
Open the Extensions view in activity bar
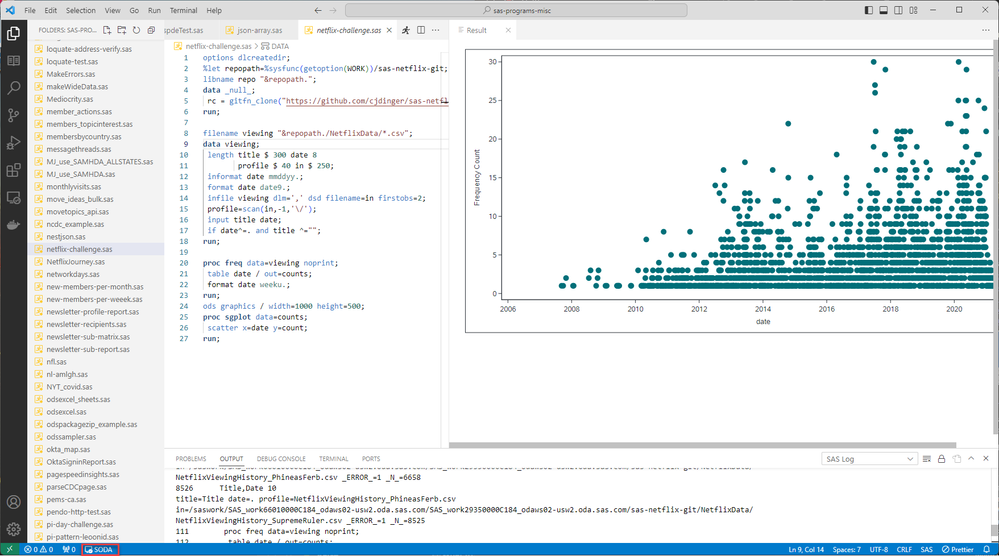click(14, 170)
